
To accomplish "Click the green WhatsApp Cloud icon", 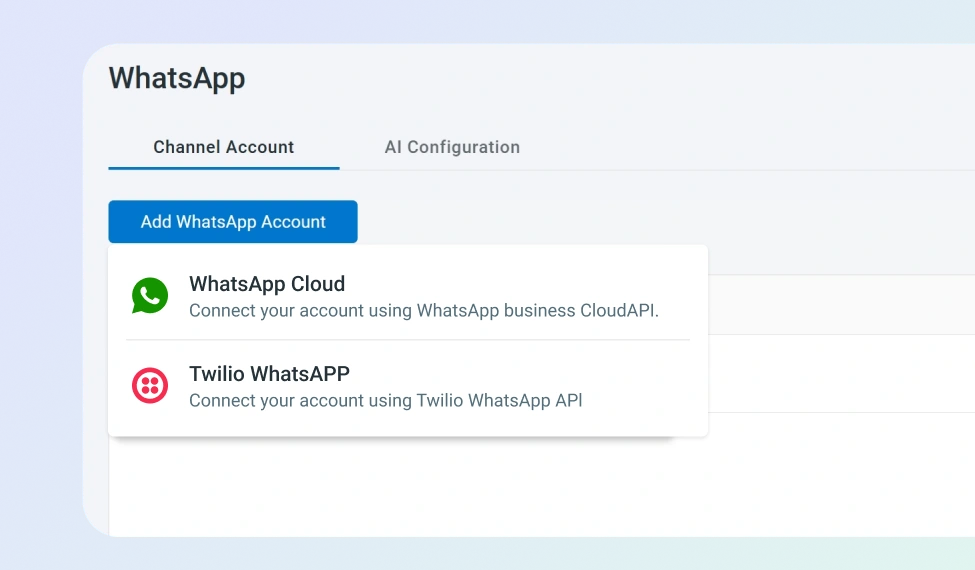I will click(x=150, y=295).
